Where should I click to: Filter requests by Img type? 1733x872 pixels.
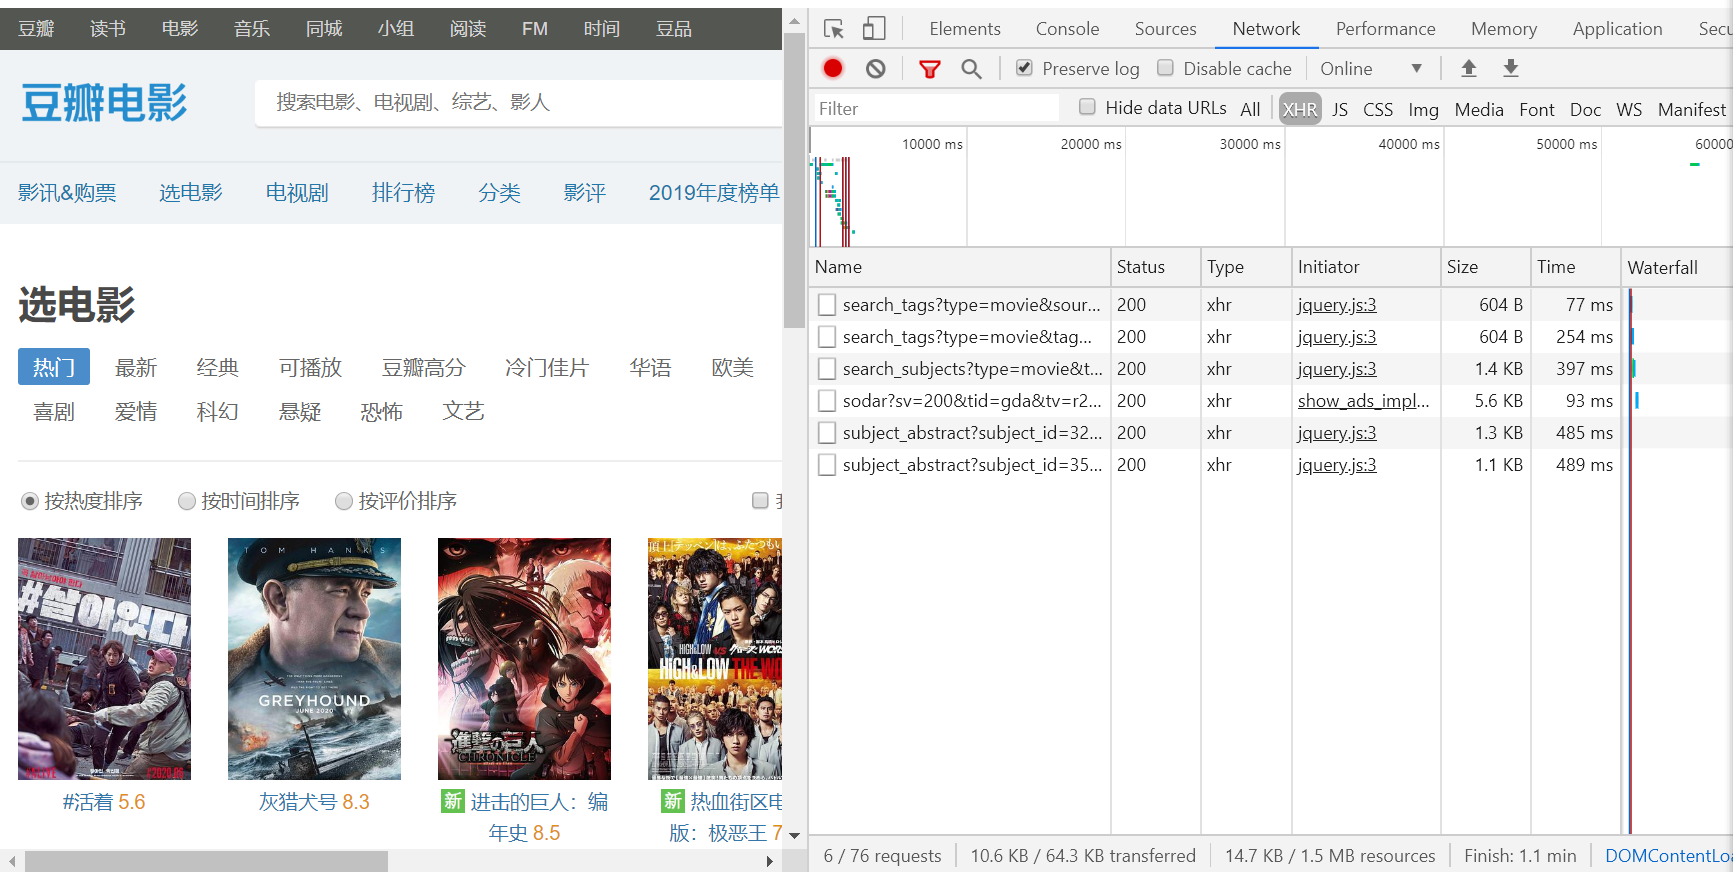click(x=1423, y=109)
